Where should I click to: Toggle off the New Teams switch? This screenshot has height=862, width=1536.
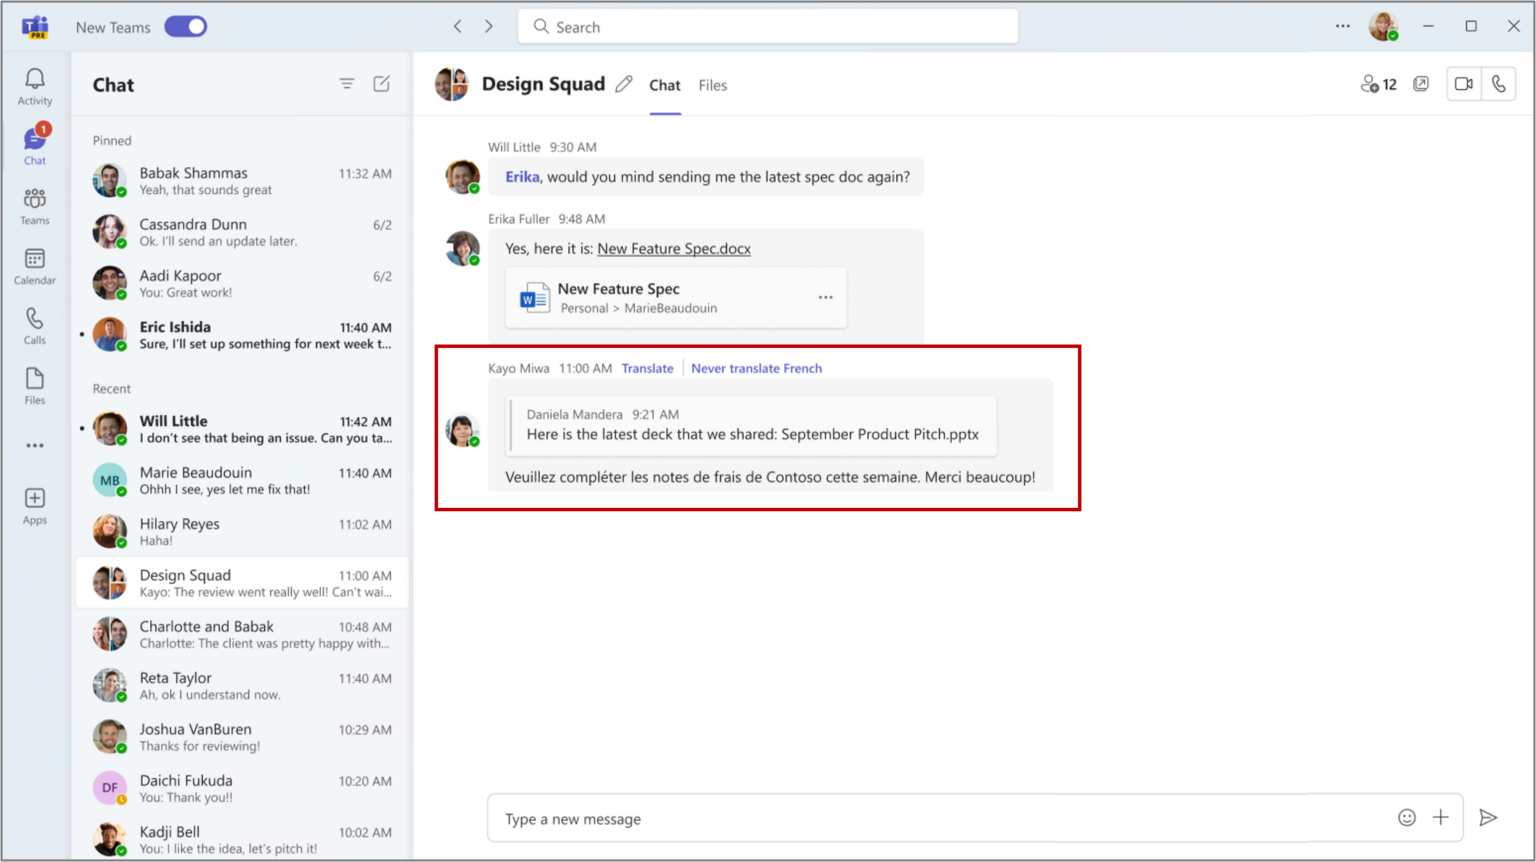[185, 27]
